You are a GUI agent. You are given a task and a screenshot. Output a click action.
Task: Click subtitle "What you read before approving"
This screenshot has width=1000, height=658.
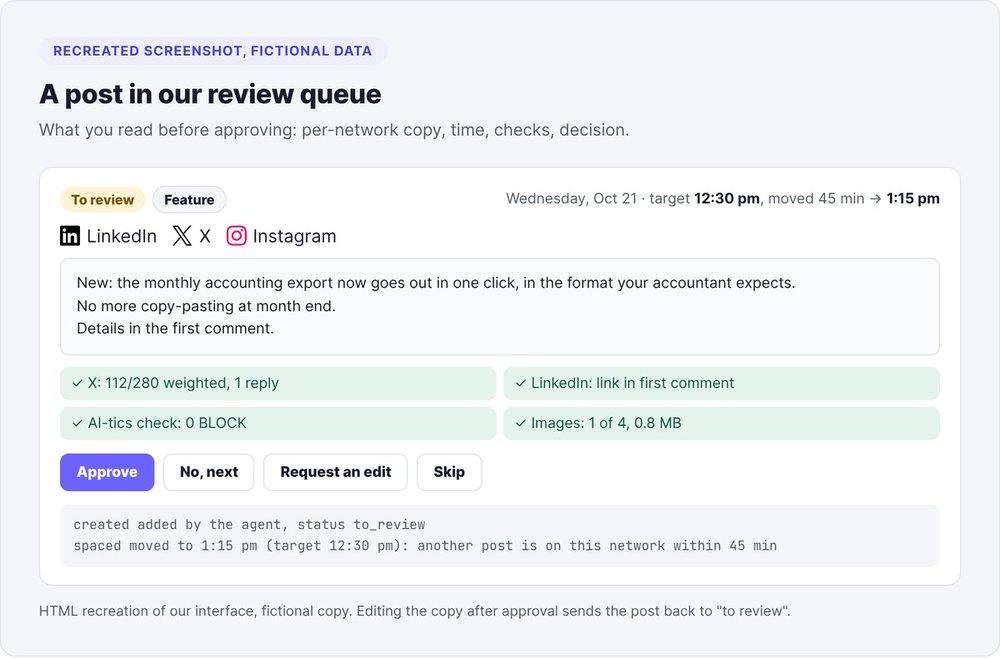(x=334, y=130)
